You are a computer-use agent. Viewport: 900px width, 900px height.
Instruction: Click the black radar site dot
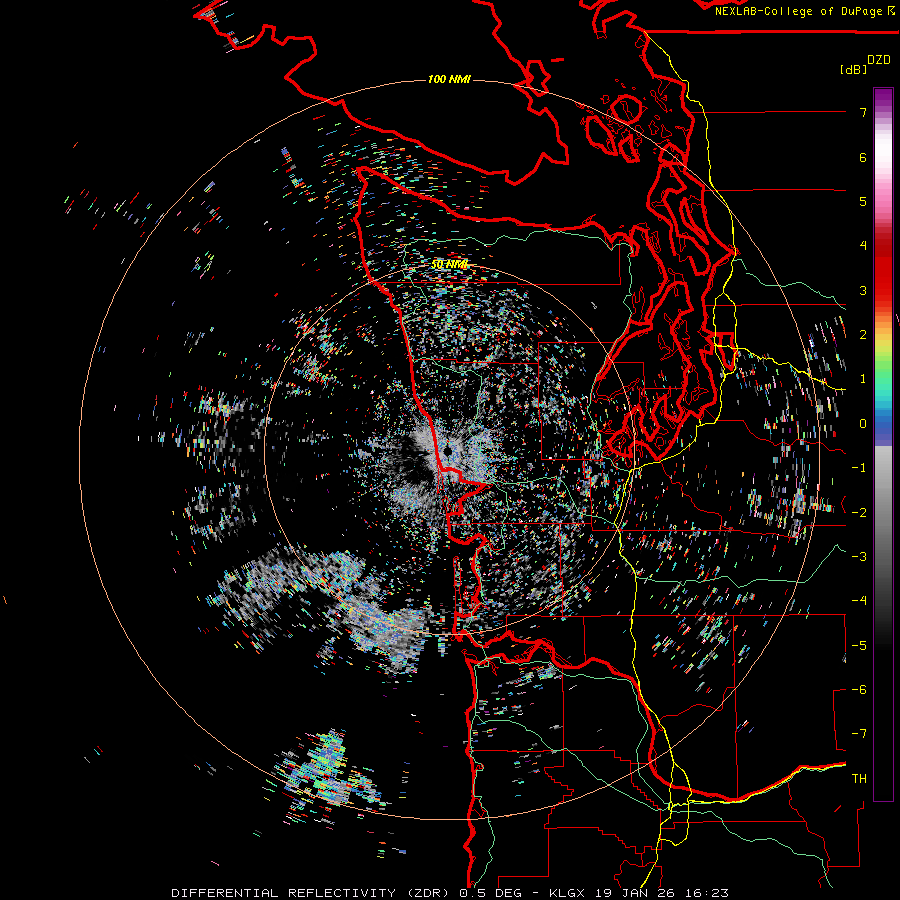click(448, 452)
